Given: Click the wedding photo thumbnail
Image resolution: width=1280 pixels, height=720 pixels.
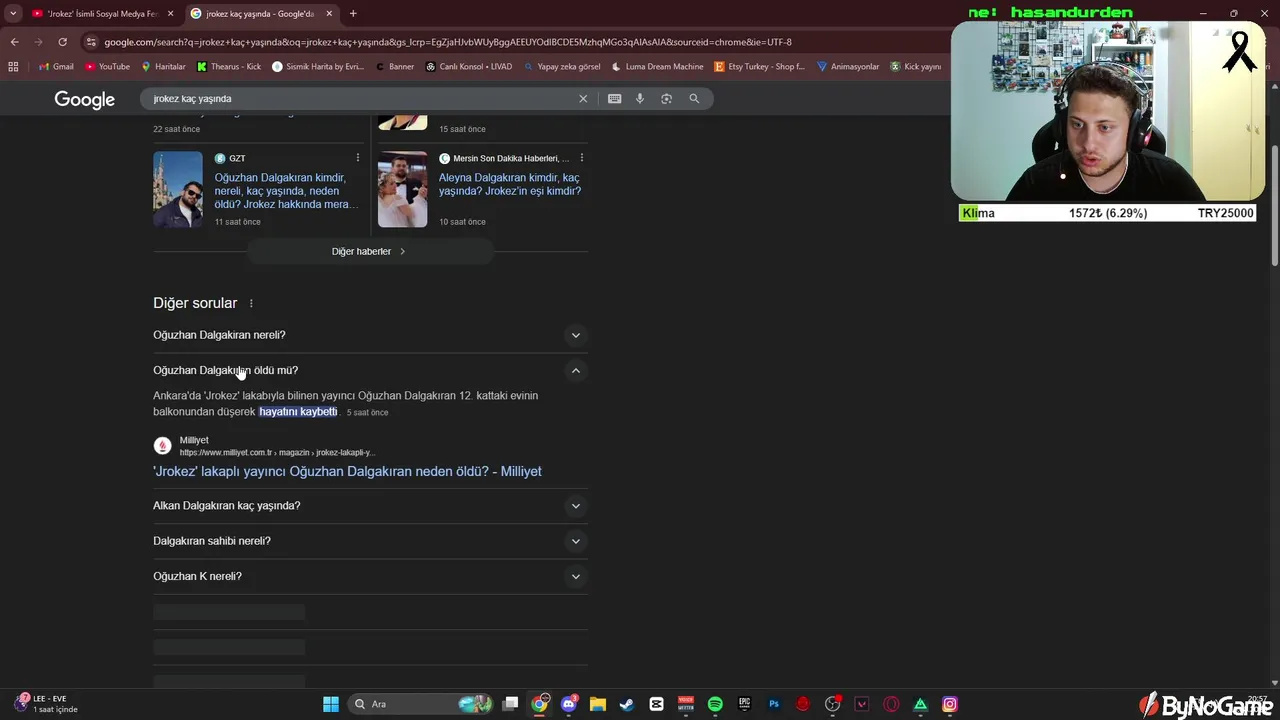Looking at the screenshot, I should [402, 189].
